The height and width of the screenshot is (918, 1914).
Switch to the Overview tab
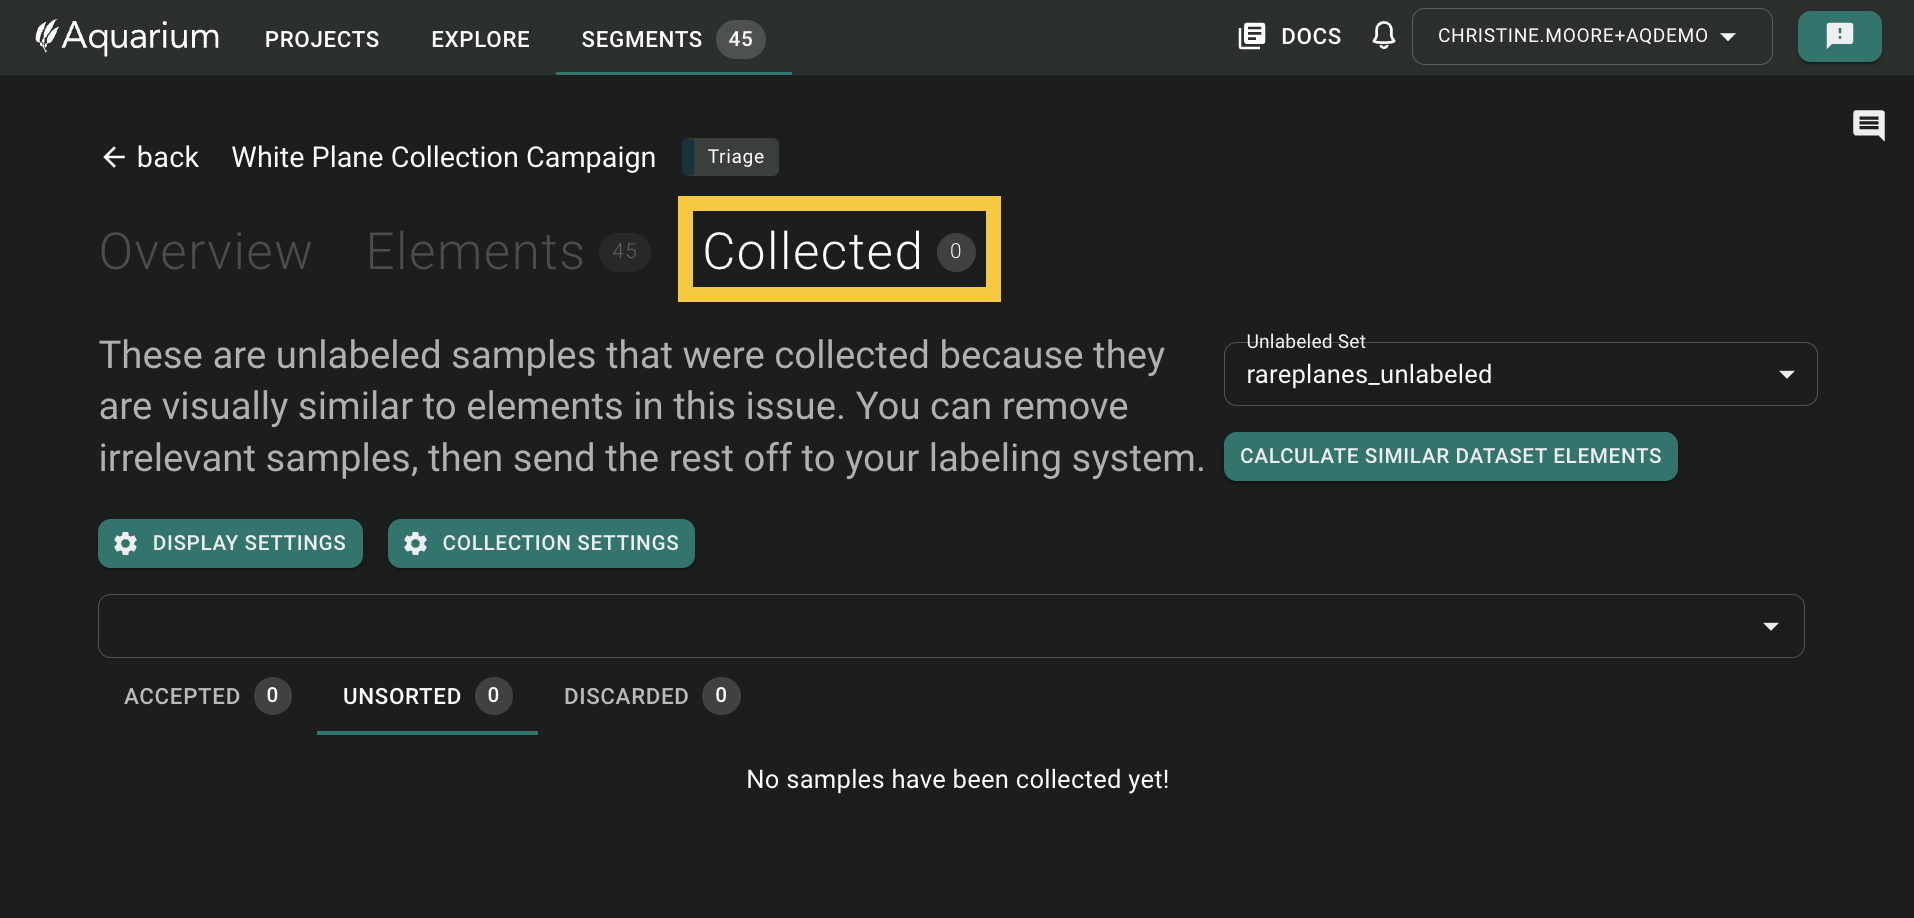pos(206,251)
